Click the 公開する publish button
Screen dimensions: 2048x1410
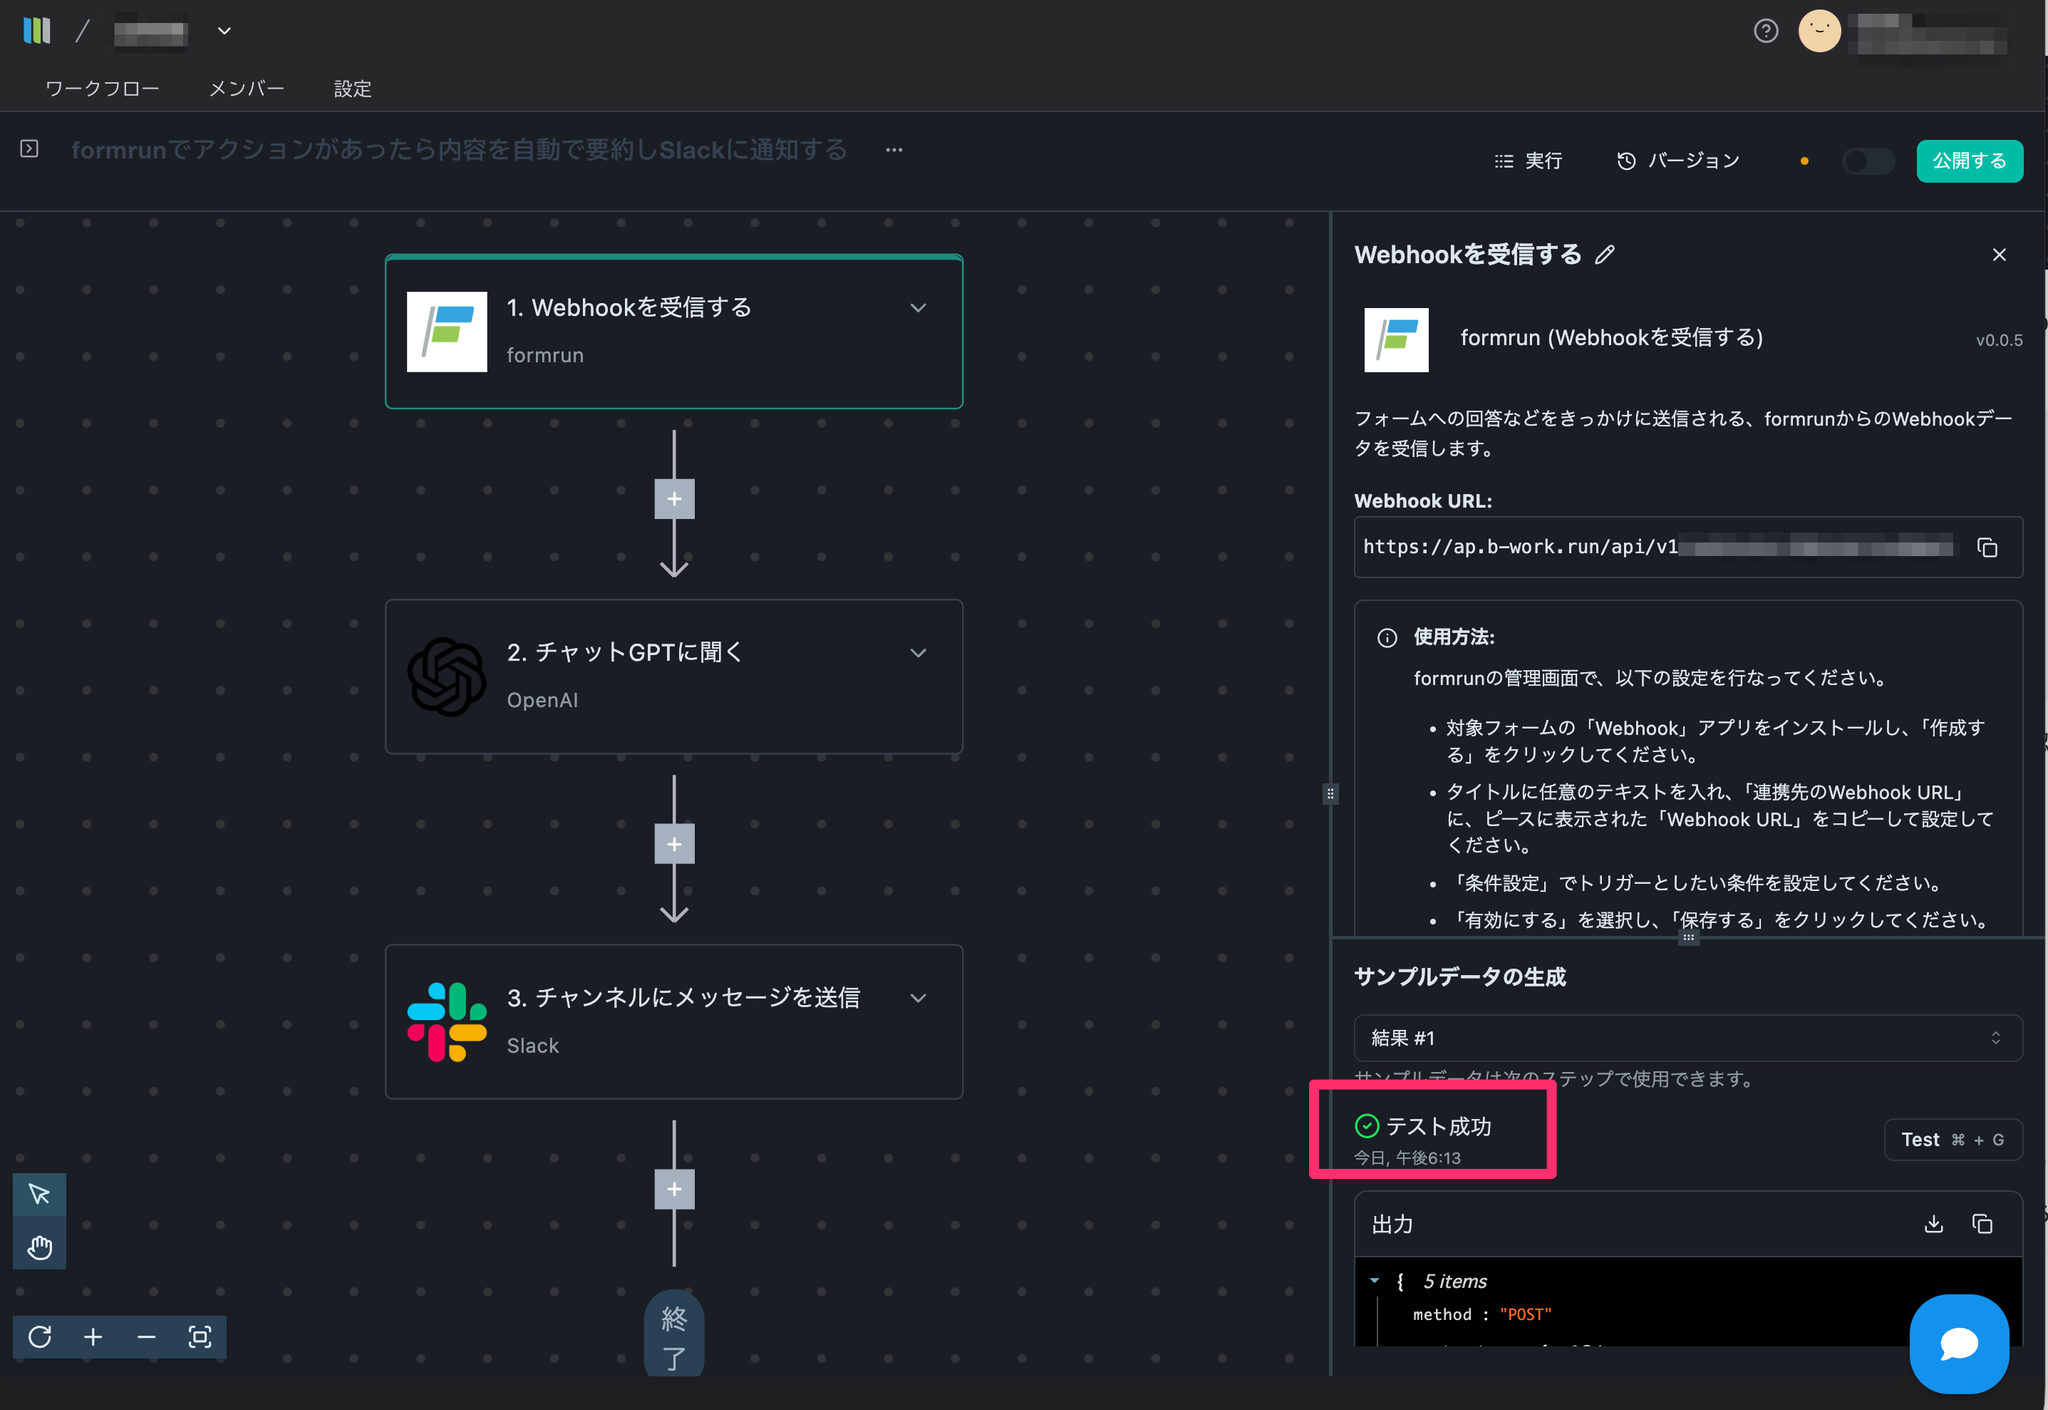coord(1968,161)
